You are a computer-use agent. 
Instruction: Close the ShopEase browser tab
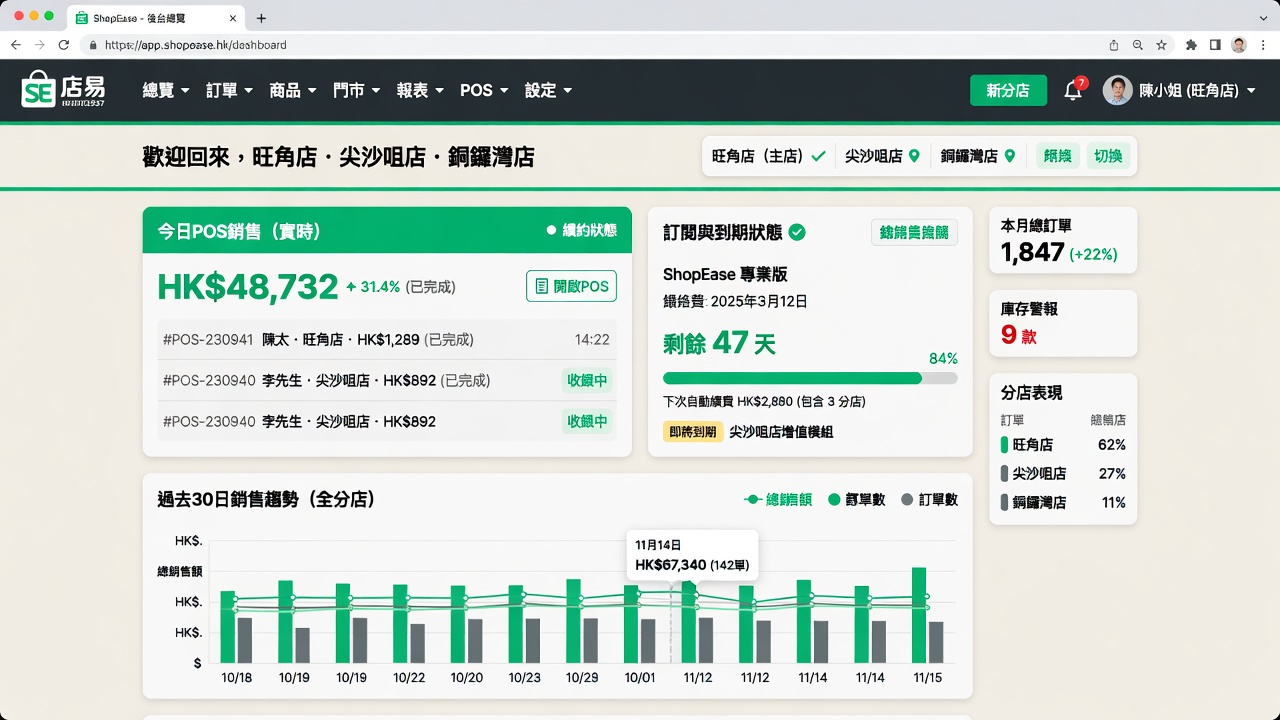coord(232,18)
